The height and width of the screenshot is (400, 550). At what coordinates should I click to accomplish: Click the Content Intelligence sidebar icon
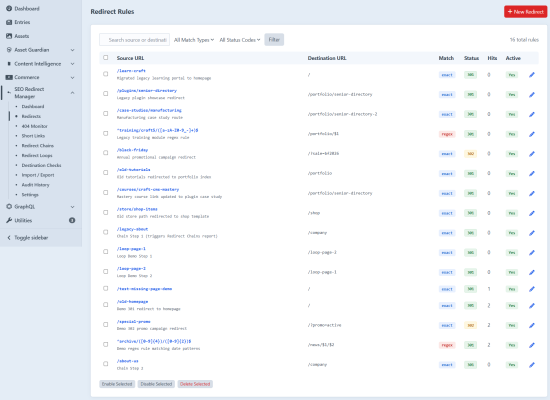[x=9, y=64]
